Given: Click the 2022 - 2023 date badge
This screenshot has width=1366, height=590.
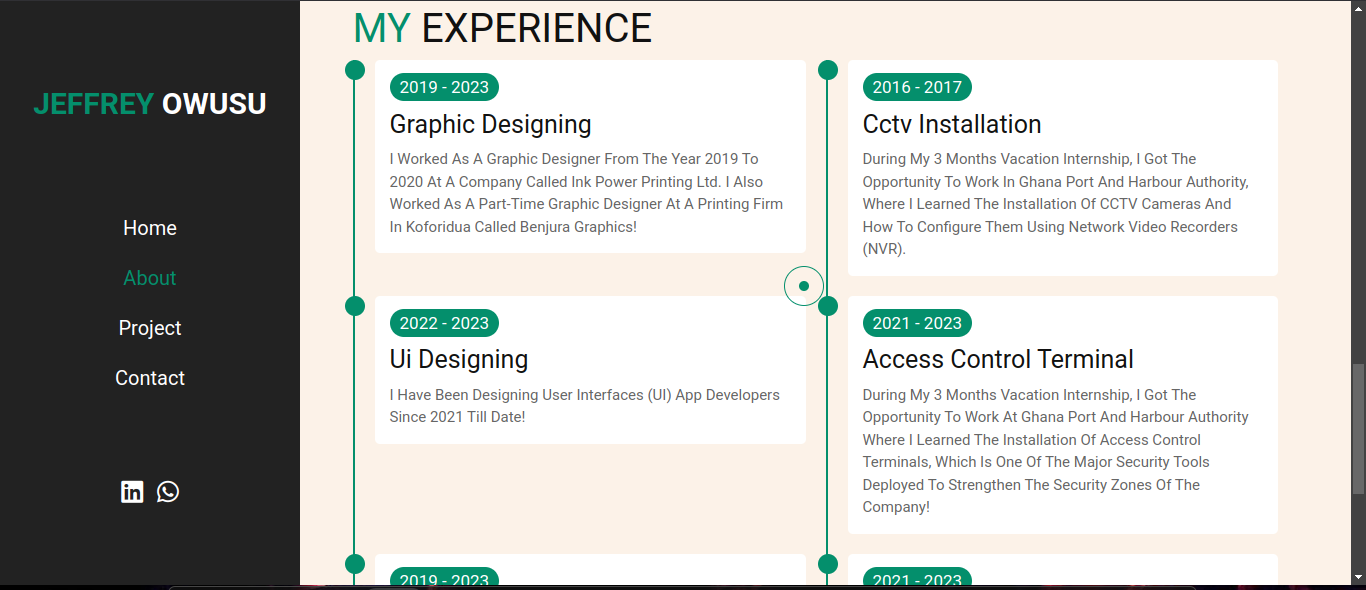Looking at the screenshot, I should click(444, 323).
